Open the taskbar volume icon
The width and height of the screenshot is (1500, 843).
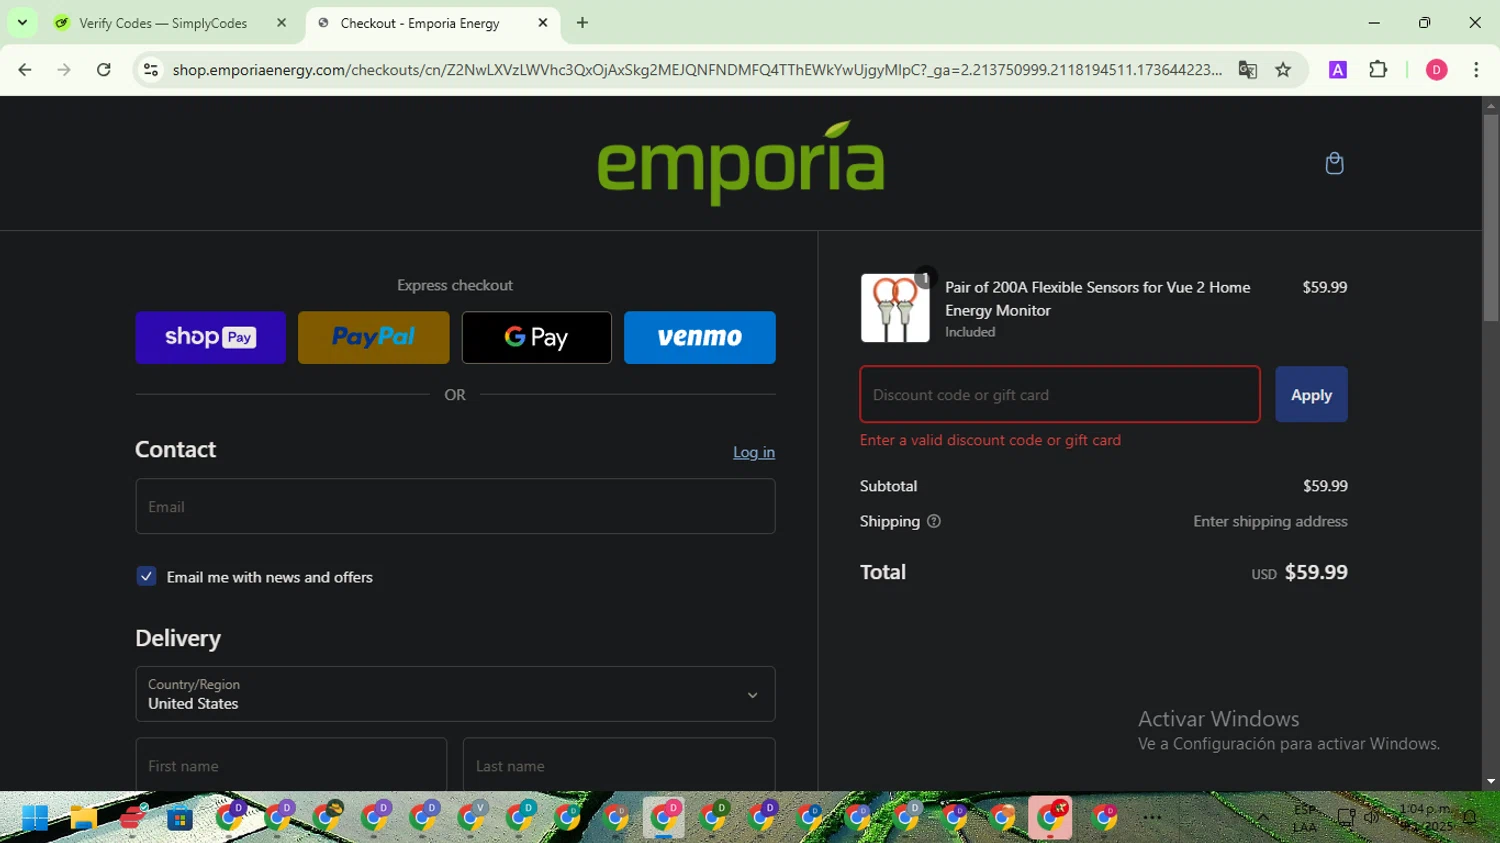(x=1371, y=817)
